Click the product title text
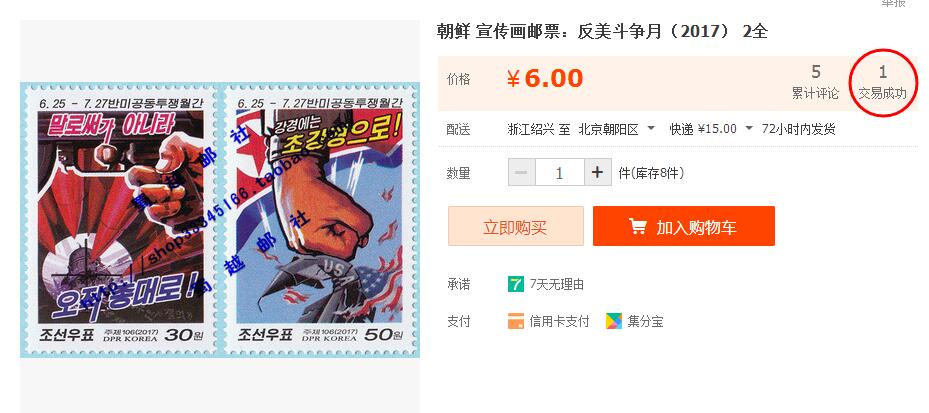 click(602, 31)
